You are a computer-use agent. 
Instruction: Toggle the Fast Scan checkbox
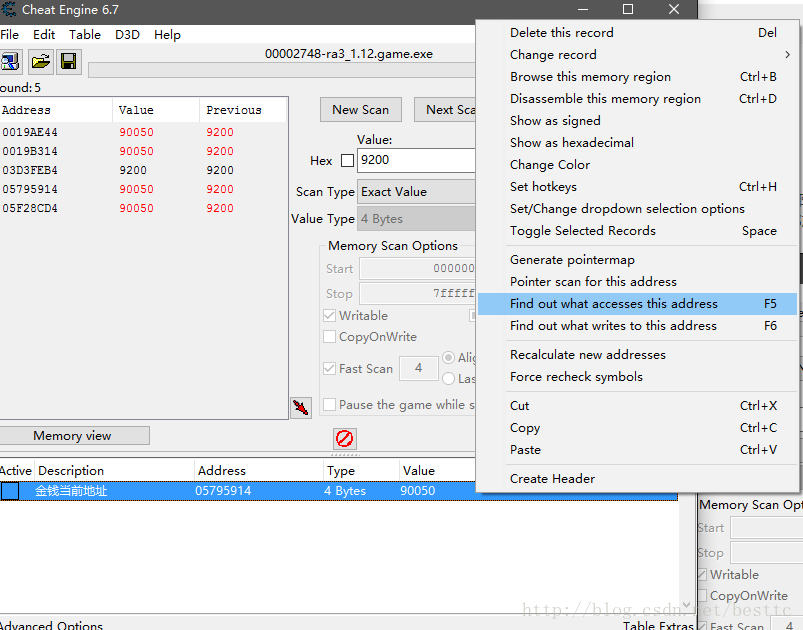click(329, 369)
